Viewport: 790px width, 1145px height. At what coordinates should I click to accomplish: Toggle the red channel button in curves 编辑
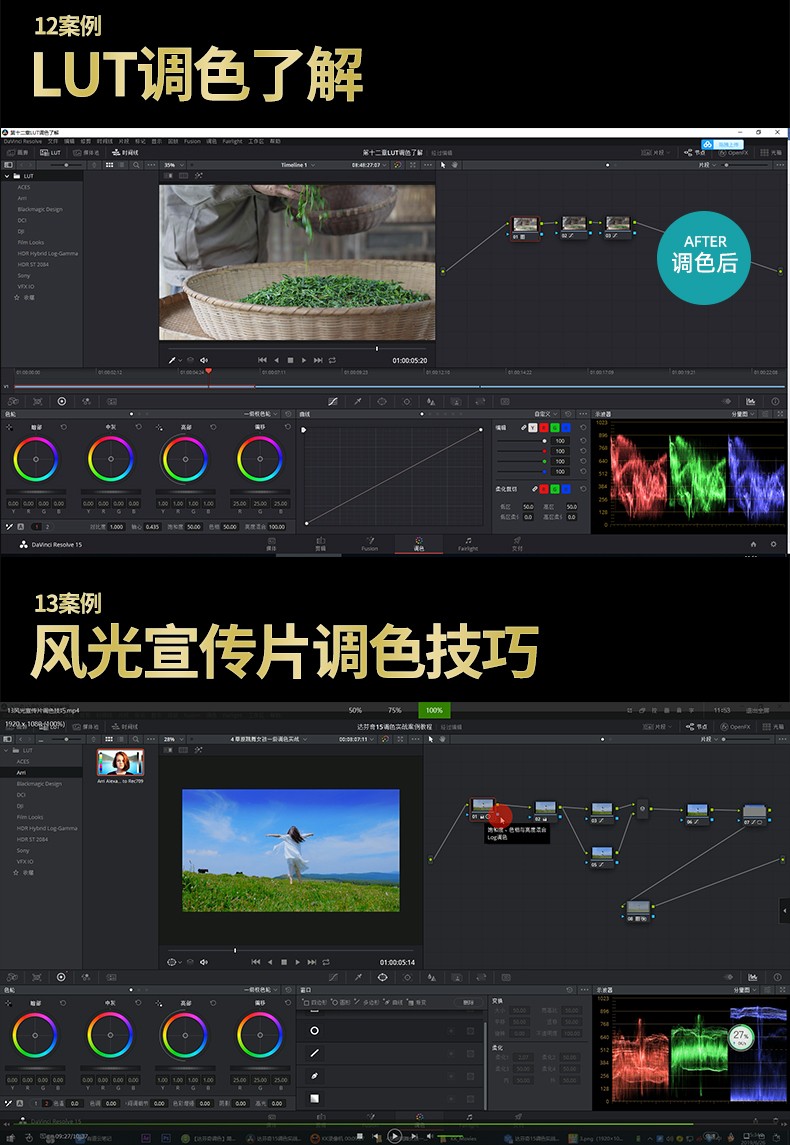point(544,427)
